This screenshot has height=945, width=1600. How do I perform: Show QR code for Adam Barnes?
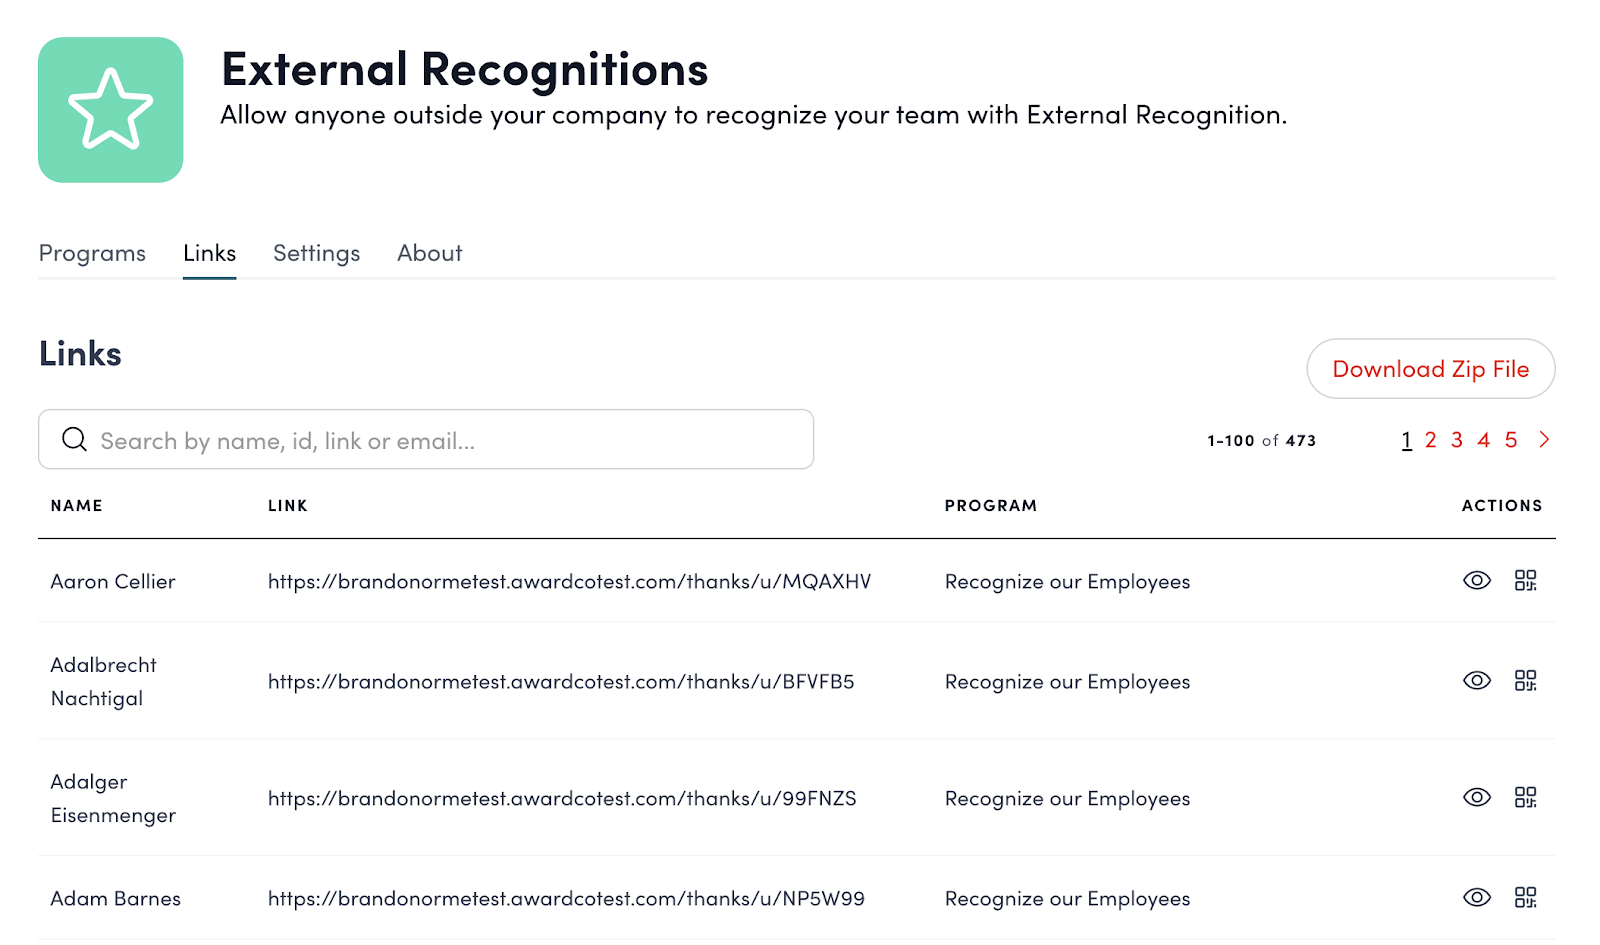click(1525, 898)
